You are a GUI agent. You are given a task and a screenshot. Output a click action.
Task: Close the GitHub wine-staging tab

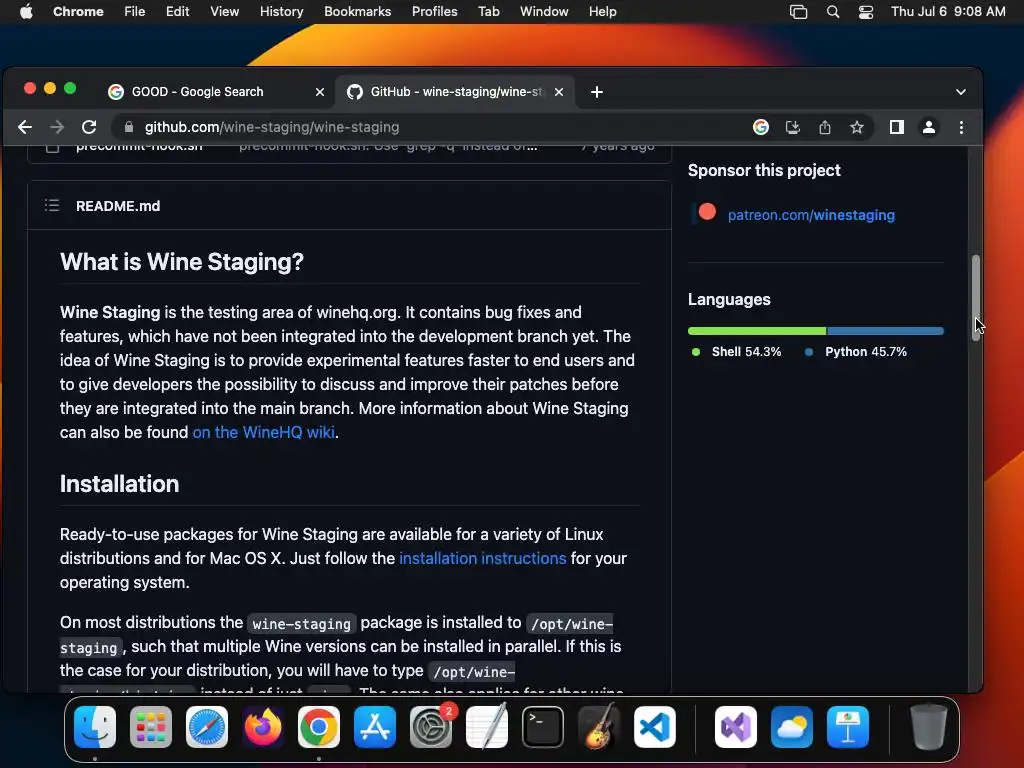click(x=559, y=92)
